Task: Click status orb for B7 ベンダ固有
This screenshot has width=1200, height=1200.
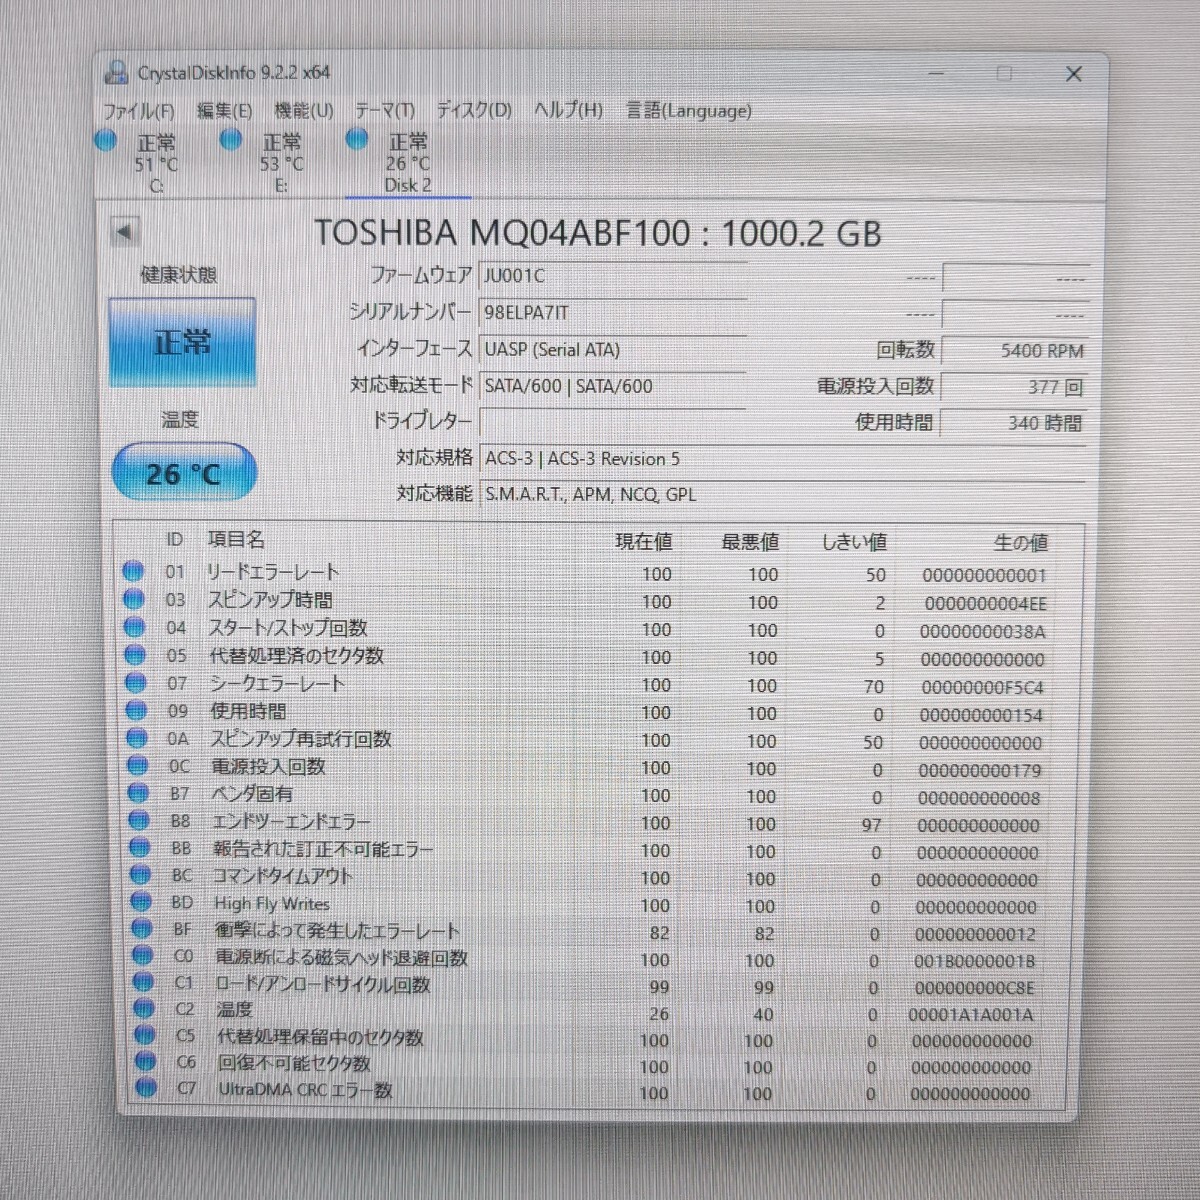Action: [138, 794]
